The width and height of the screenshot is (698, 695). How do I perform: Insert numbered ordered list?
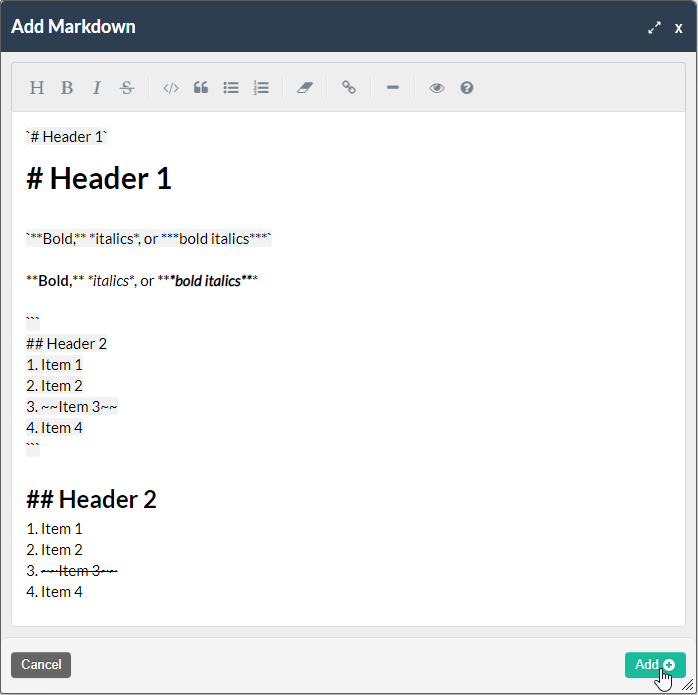pyautogui.click(x=261, y=88)
